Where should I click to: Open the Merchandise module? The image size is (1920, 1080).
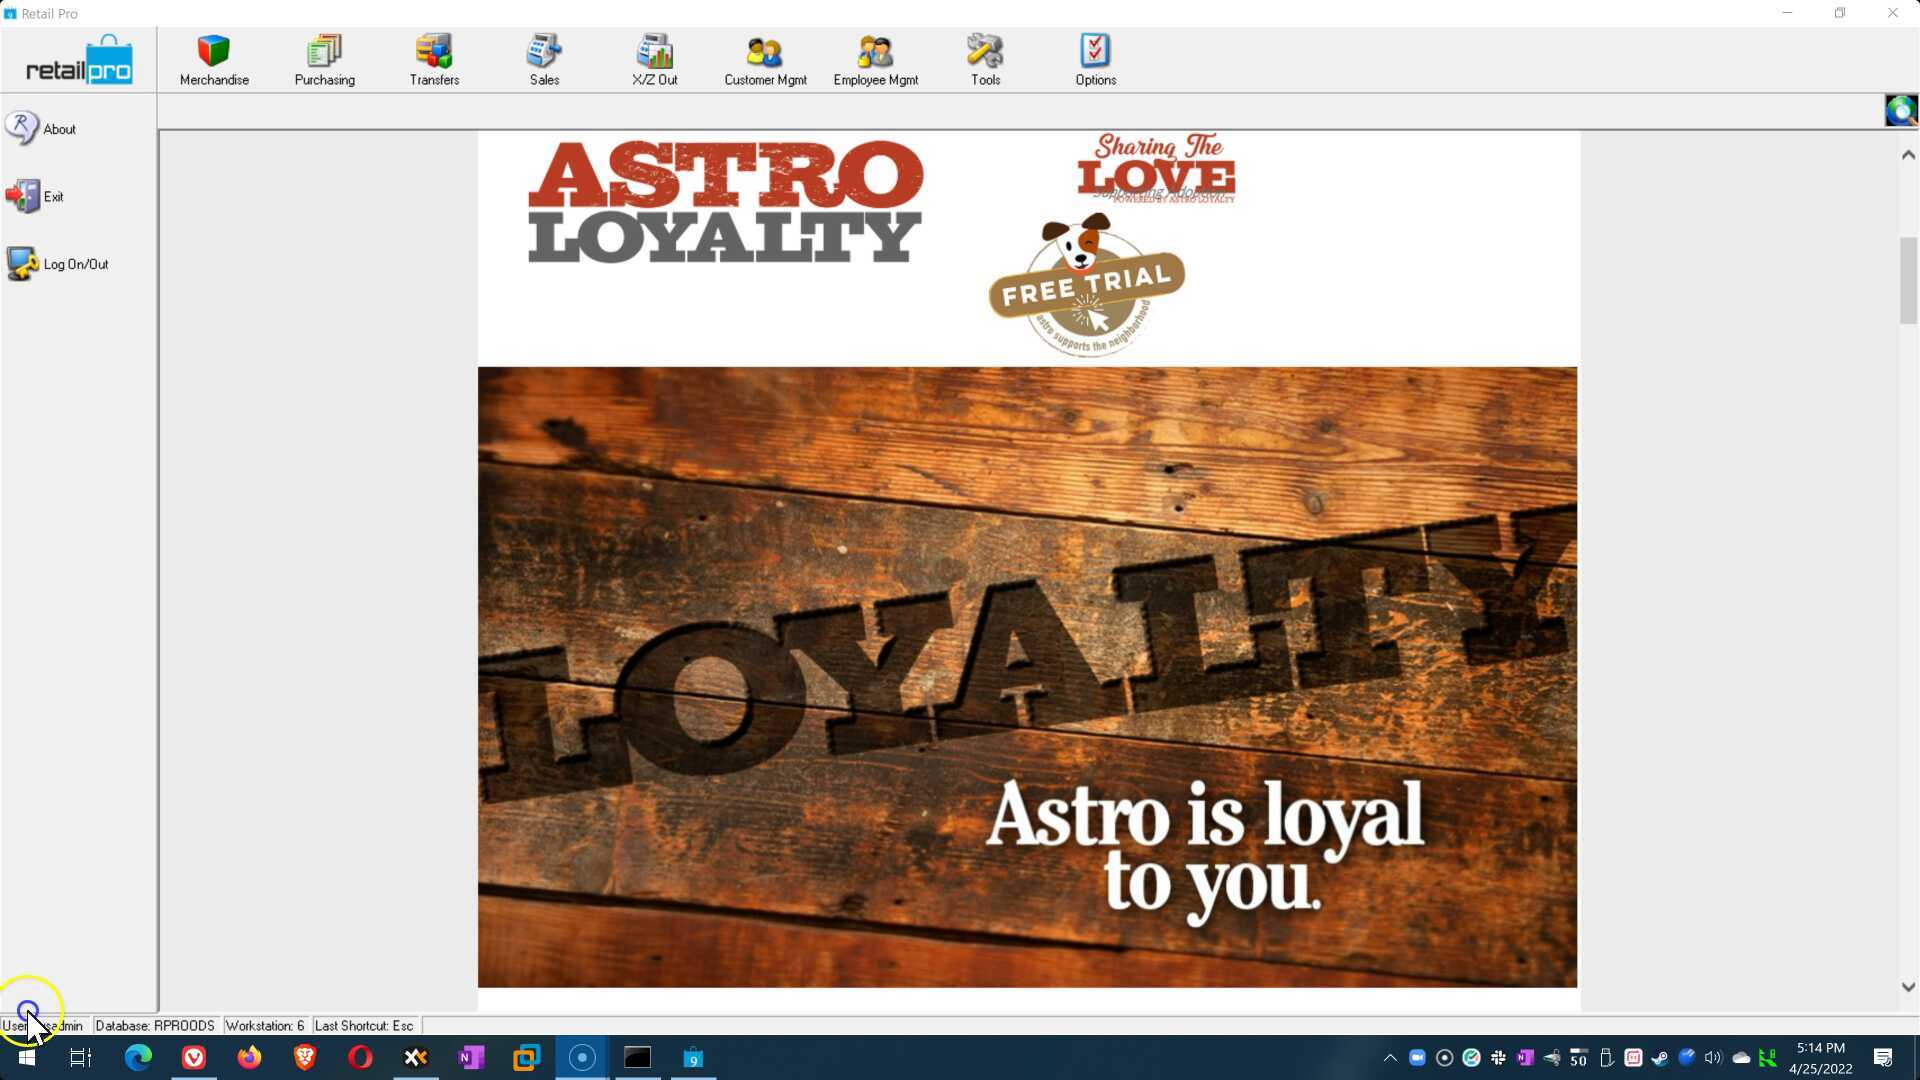pos(213,58)
